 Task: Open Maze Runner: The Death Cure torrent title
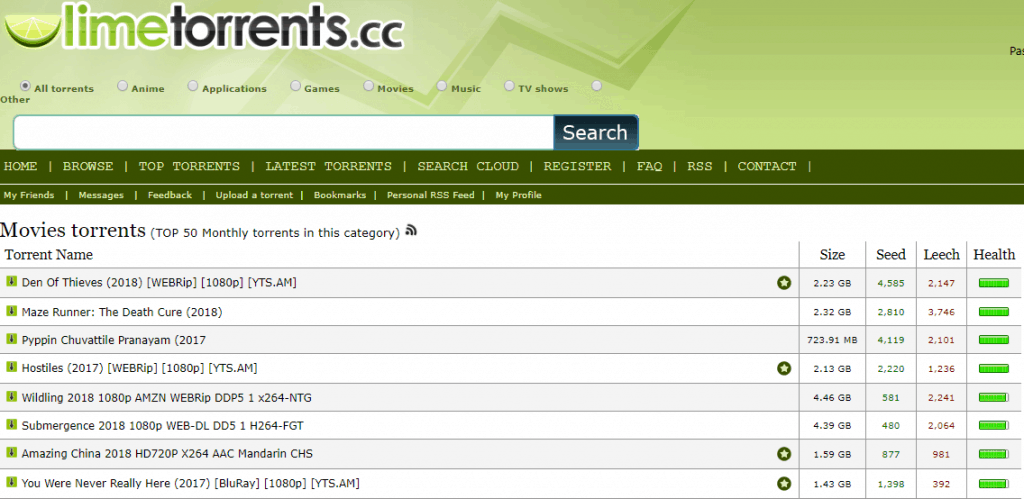(121, 312)
